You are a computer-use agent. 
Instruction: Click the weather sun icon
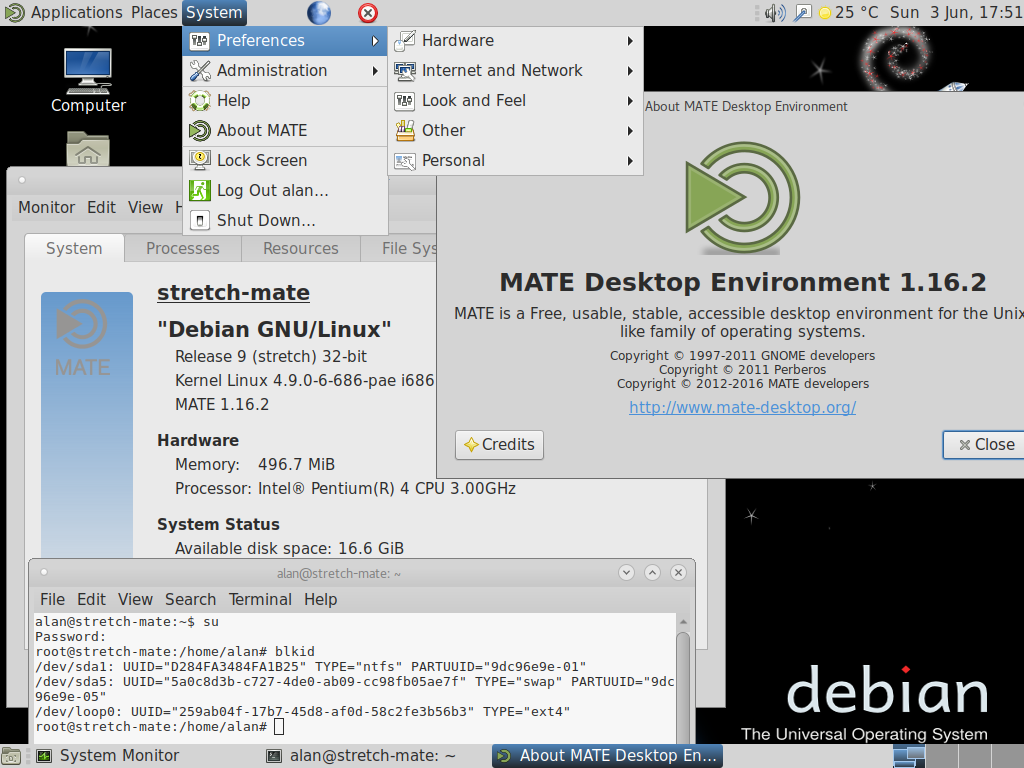coord(825,13)
